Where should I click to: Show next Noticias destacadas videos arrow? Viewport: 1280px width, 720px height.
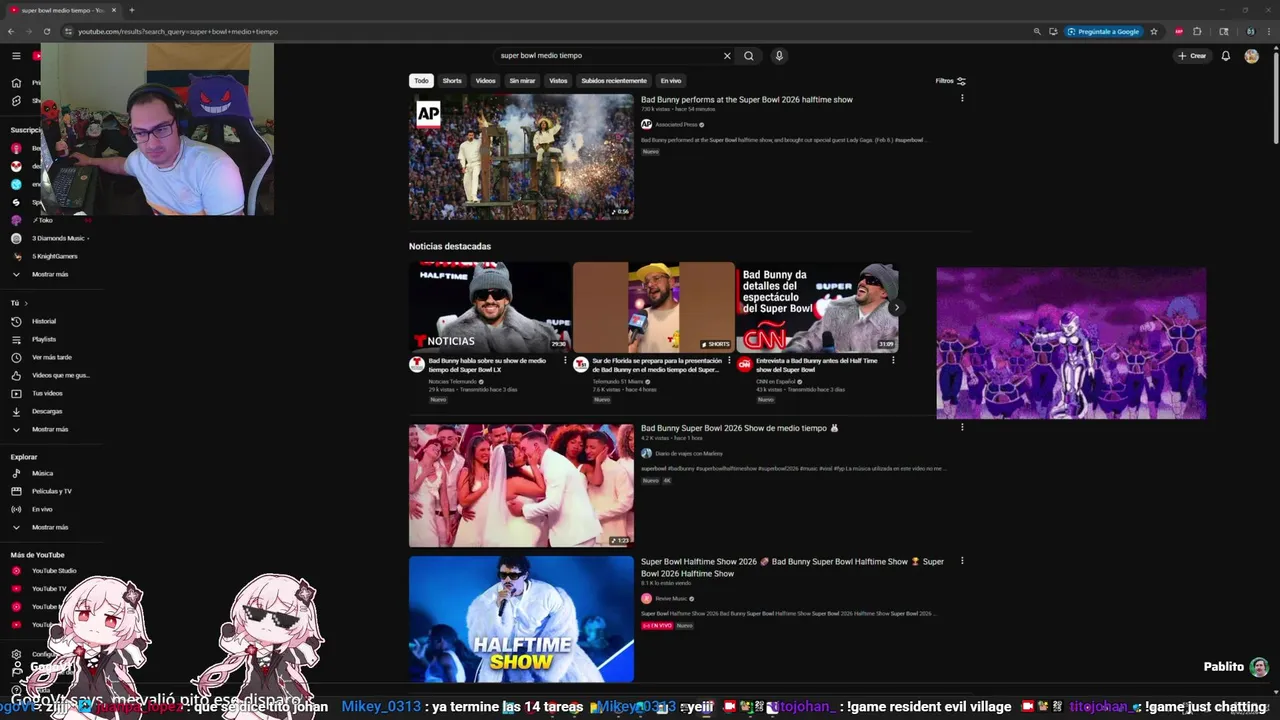pos(896,308)
